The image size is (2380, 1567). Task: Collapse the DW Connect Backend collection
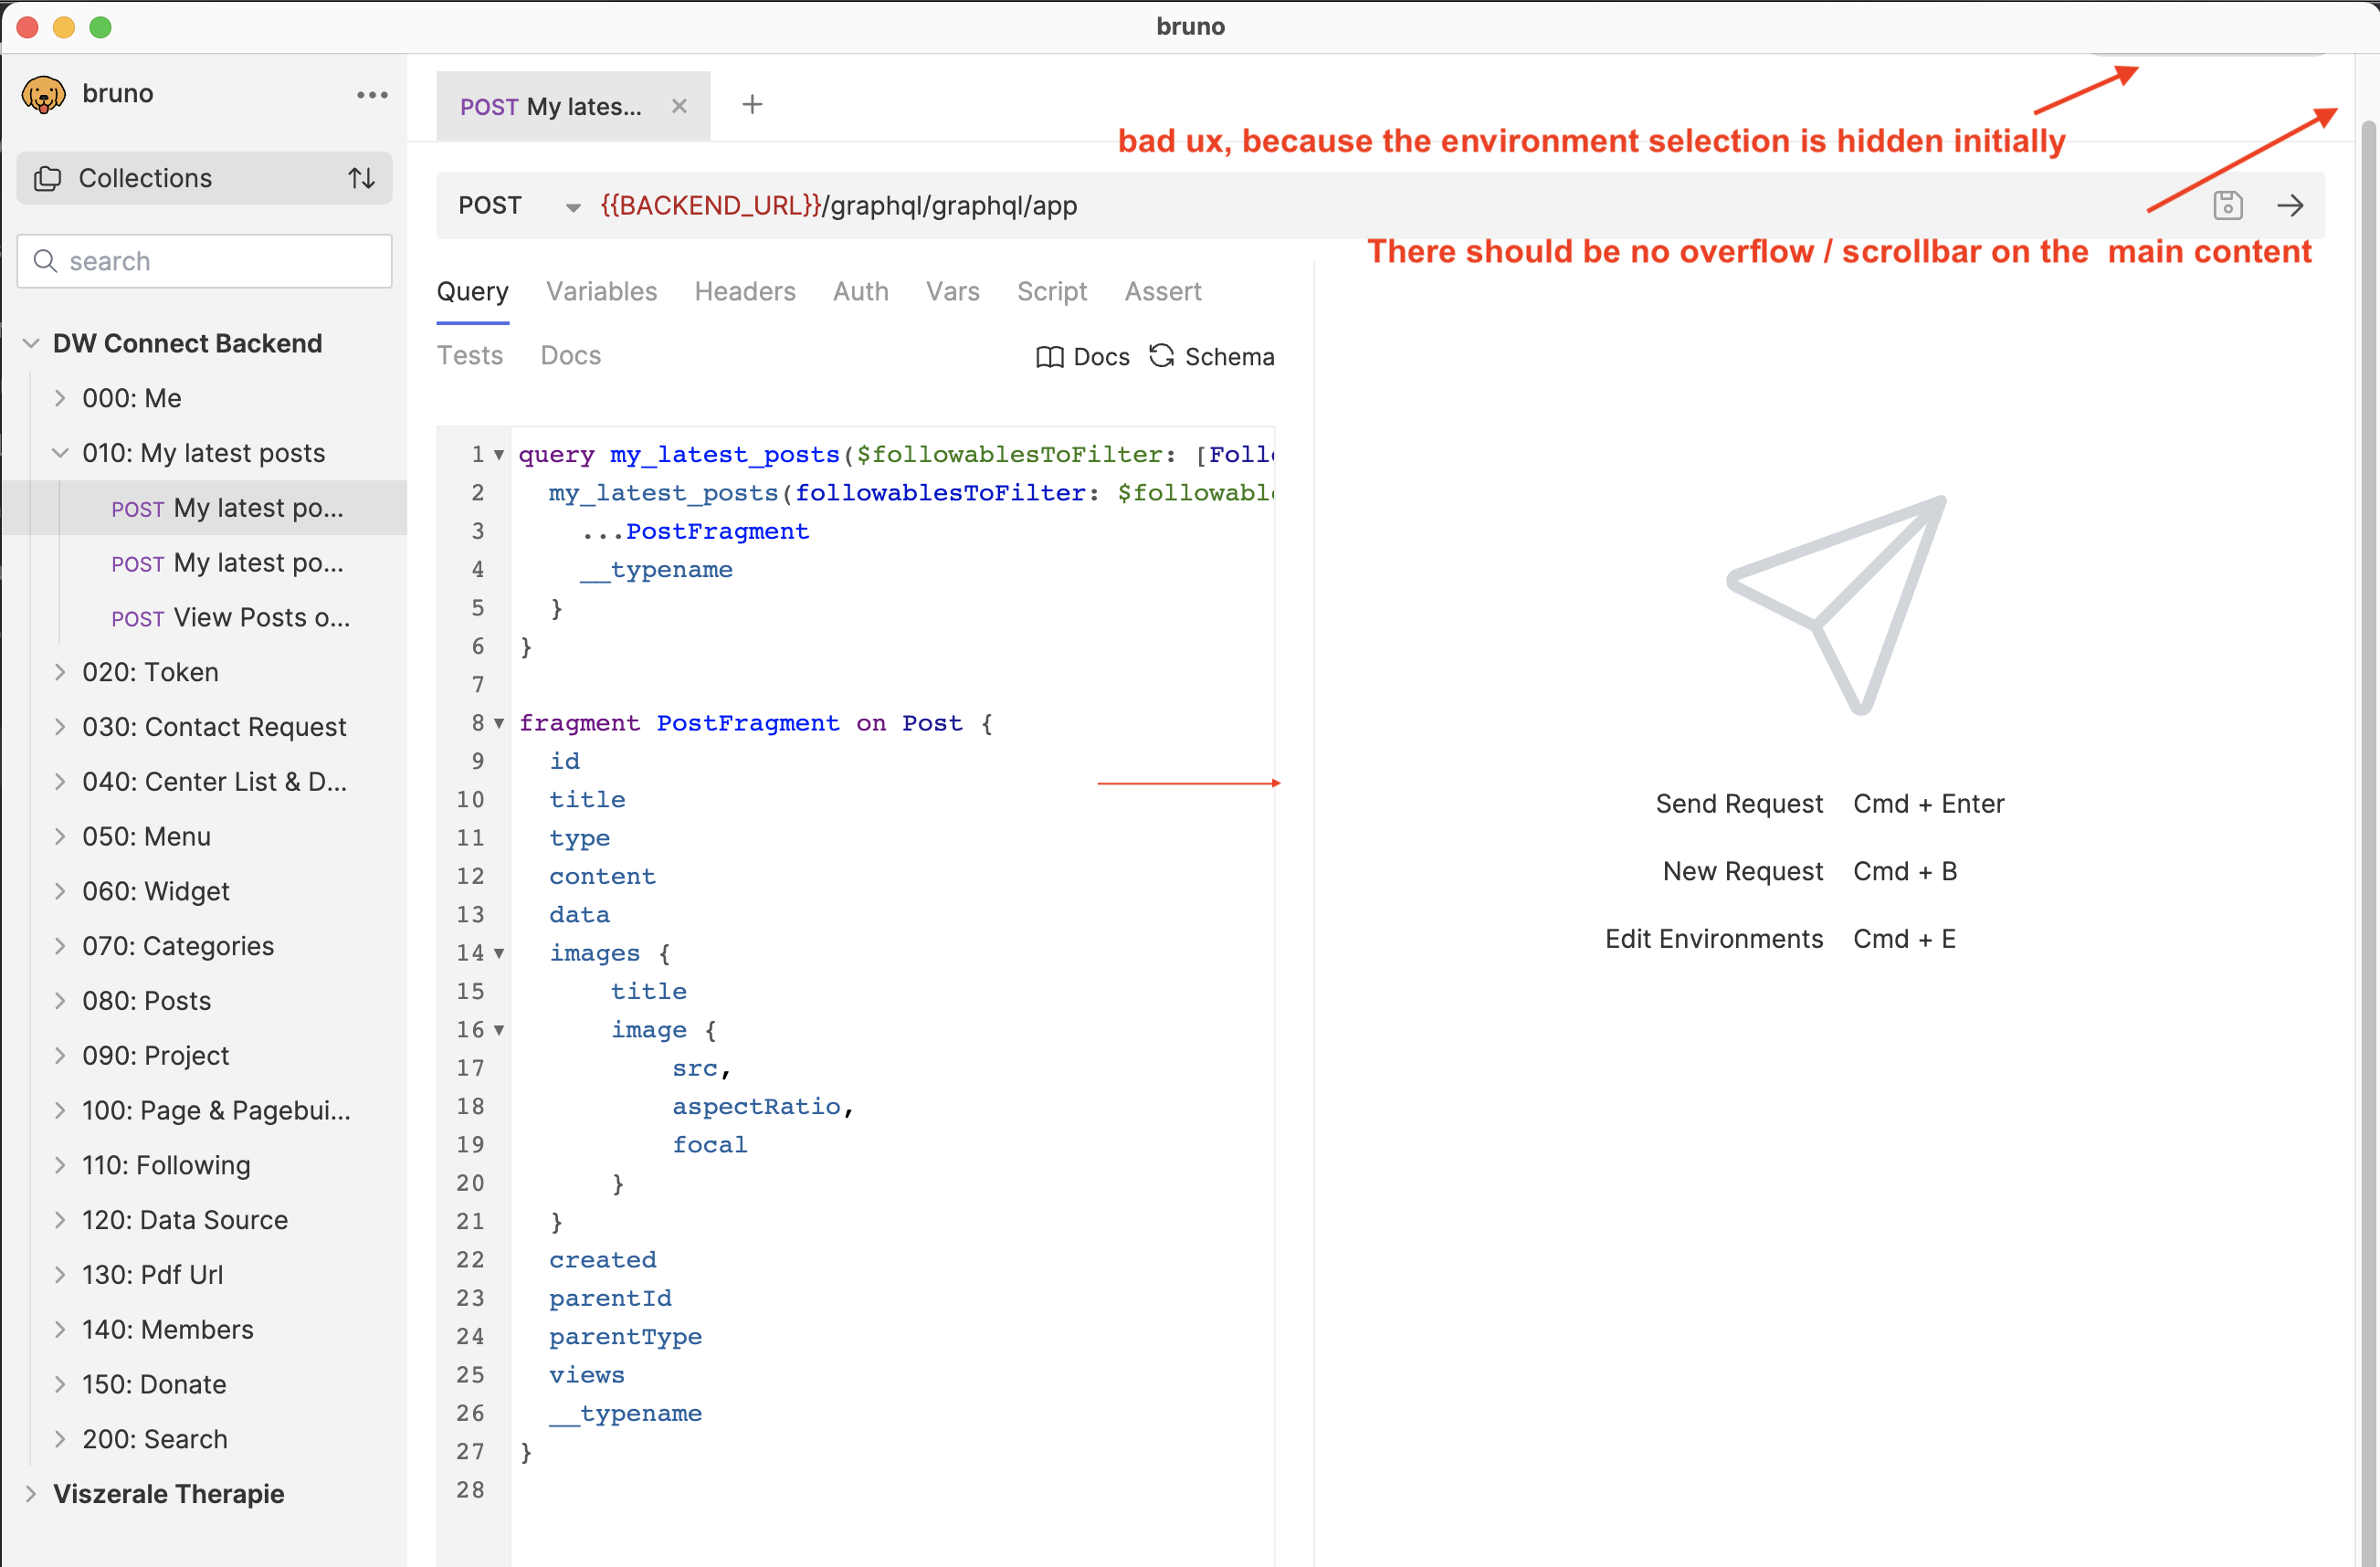(32, 343)
